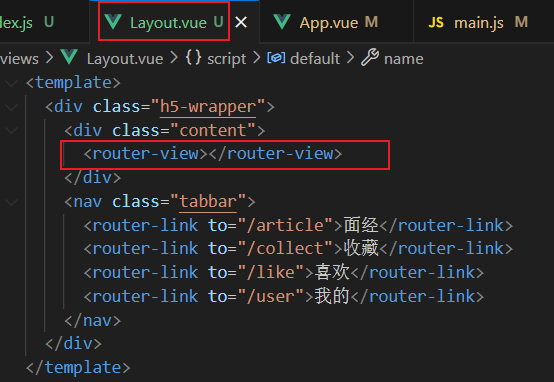Click the JS icon on main.js tab

pos(436,23)
